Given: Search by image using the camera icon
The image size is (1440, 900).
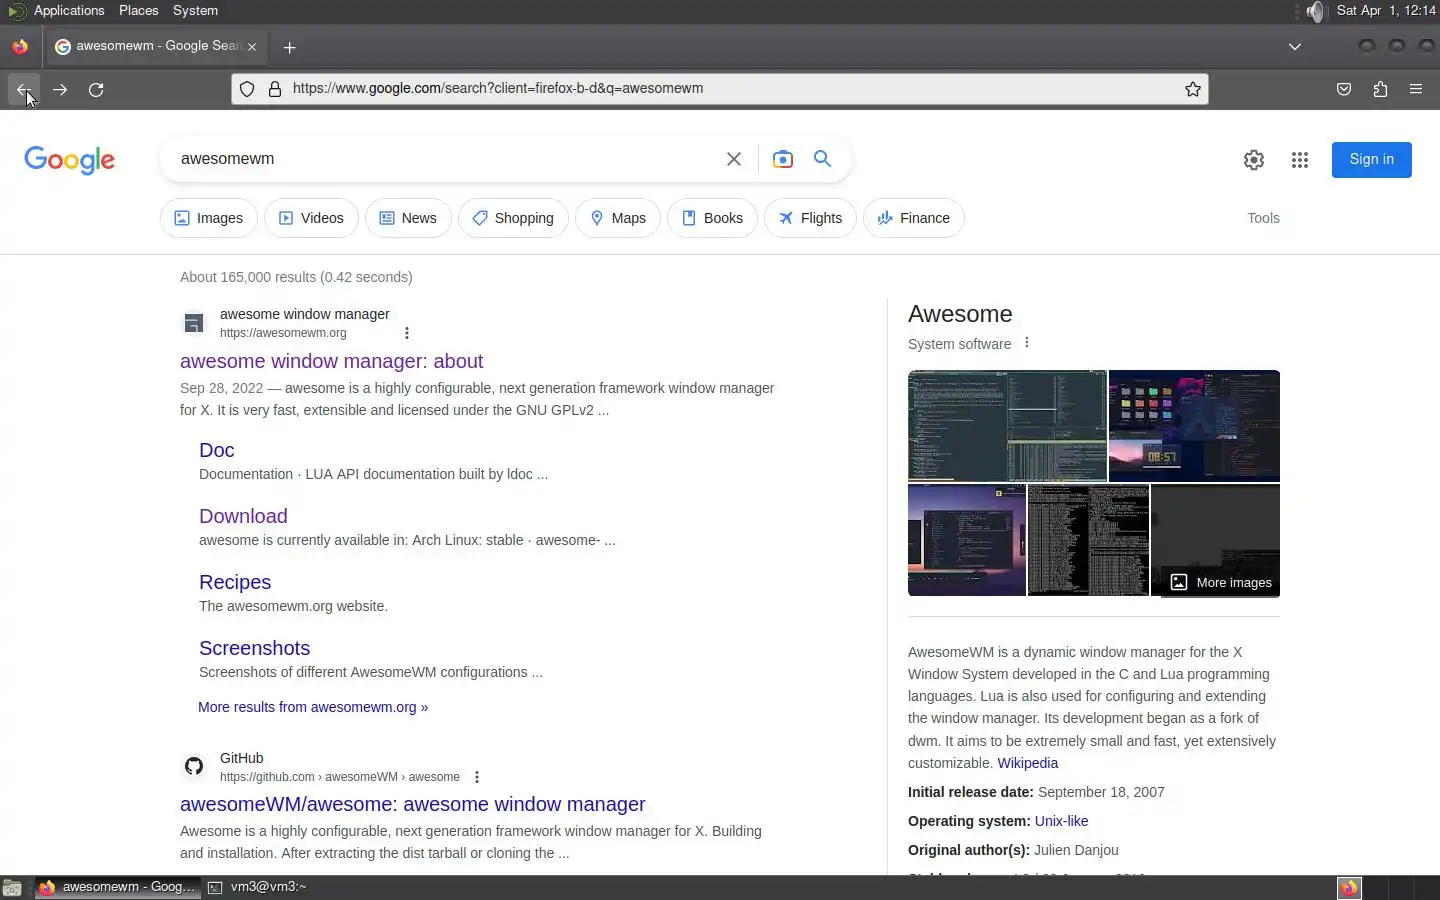Looking at the screenshot, I should coord(783,159).
